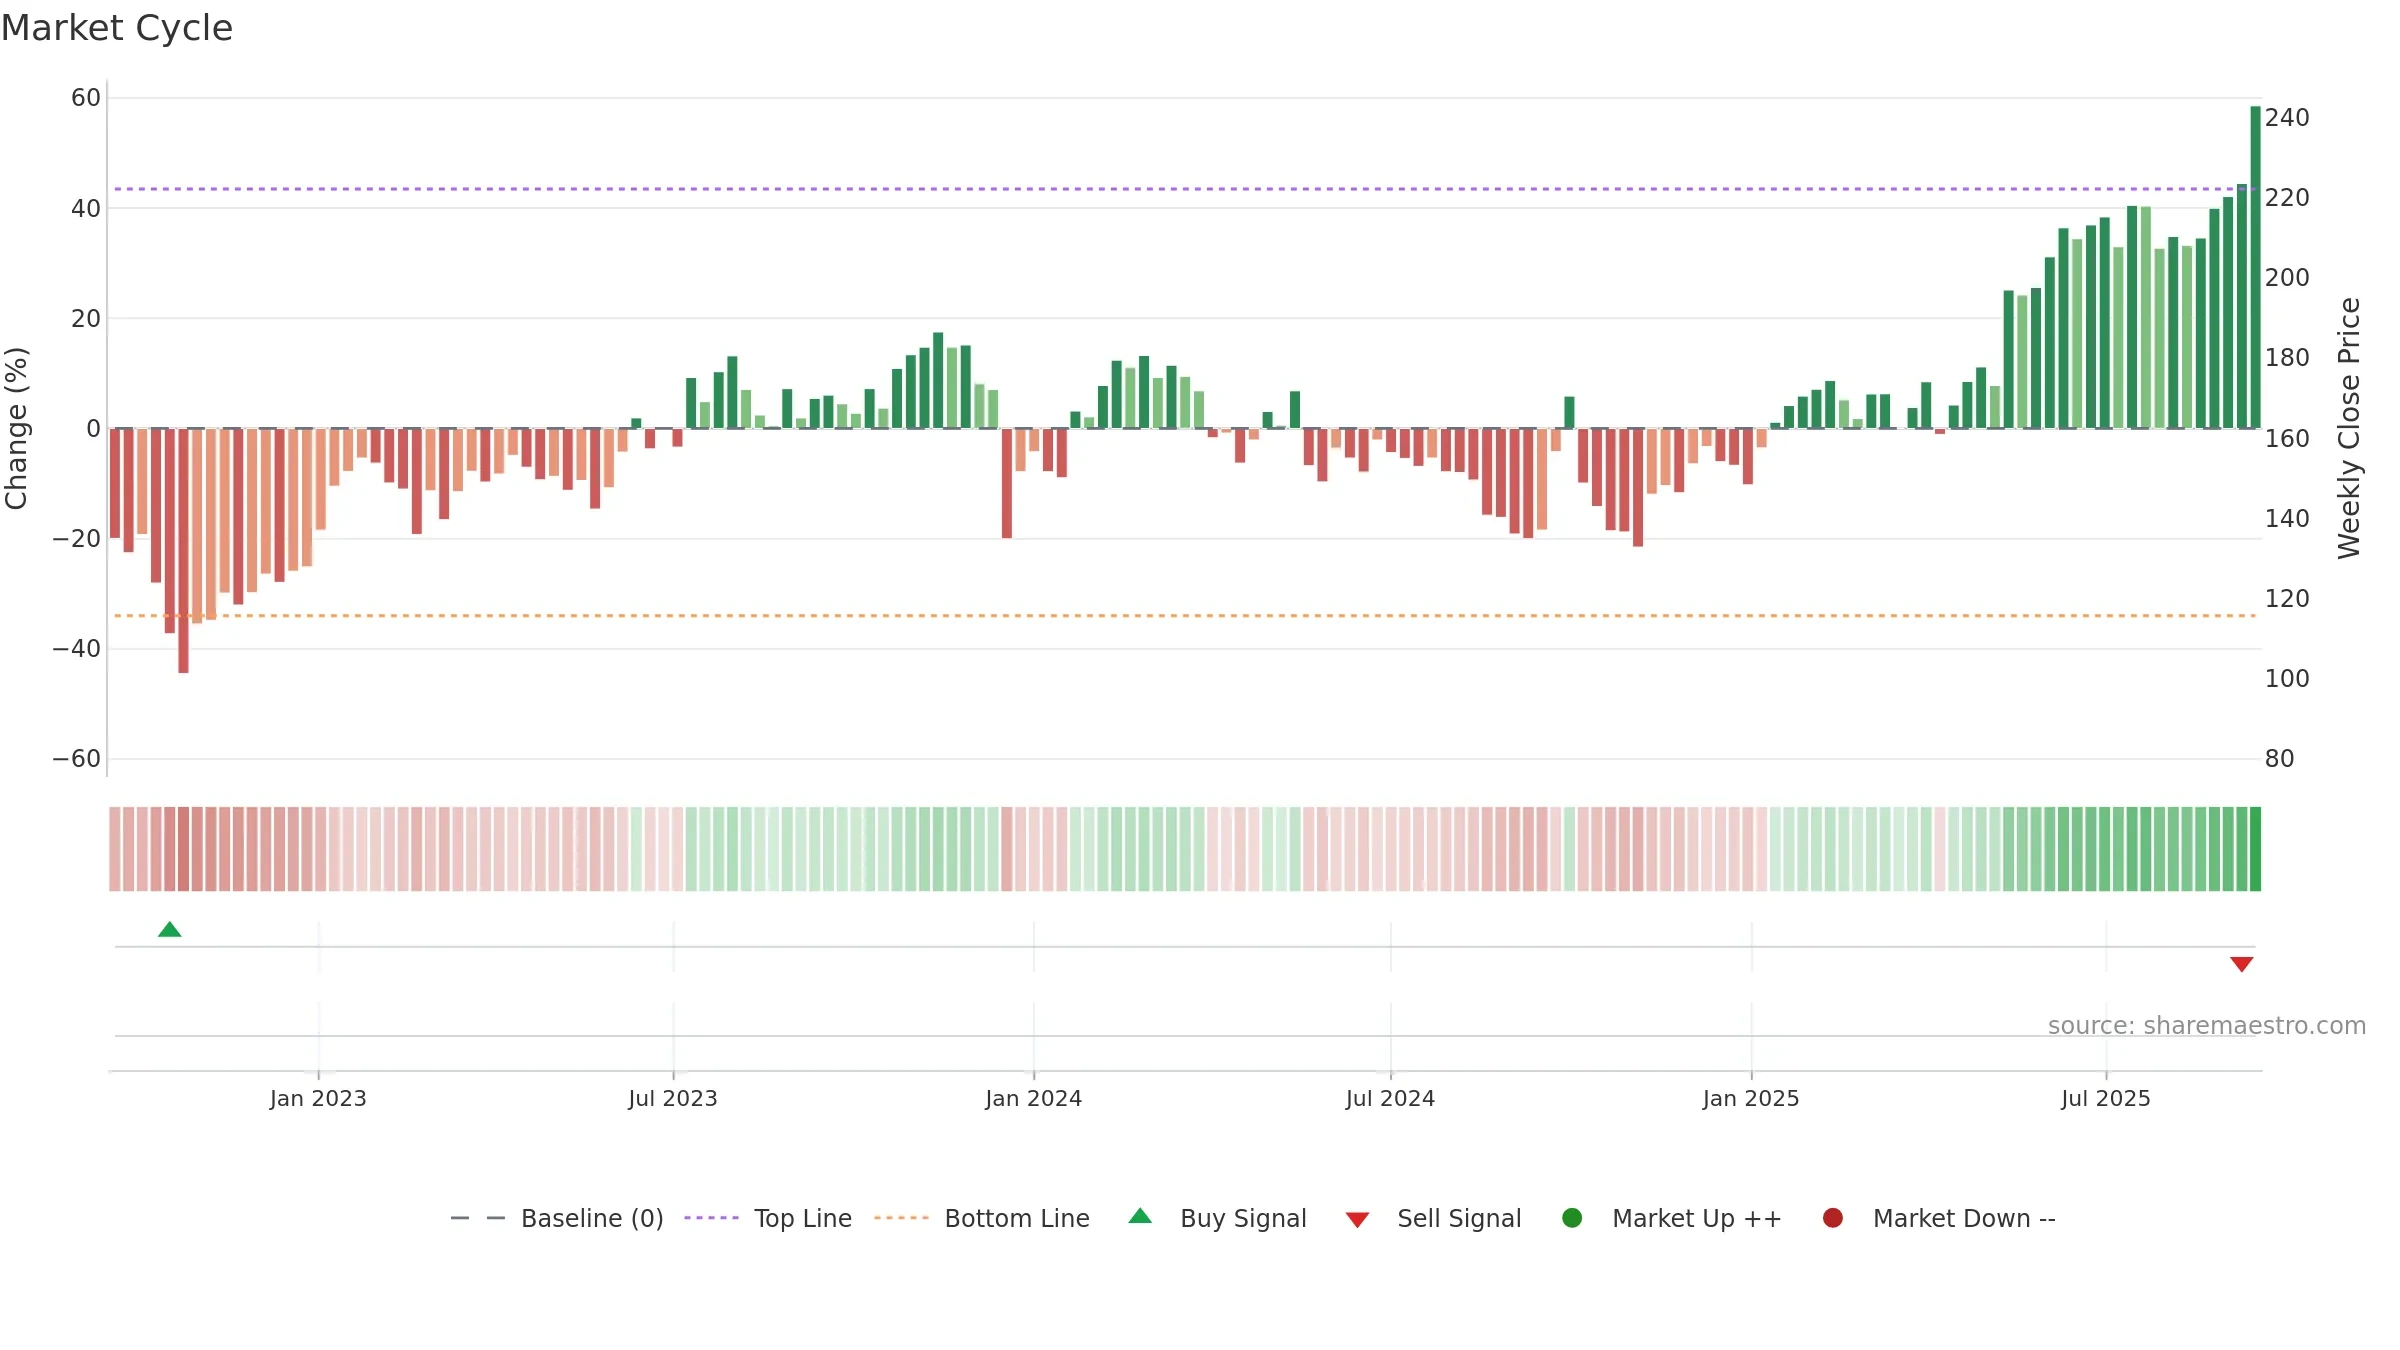This screenshot has width=2400, height=1350.
Task: Click the −60 label on the left axis
Action: (77, 759)
